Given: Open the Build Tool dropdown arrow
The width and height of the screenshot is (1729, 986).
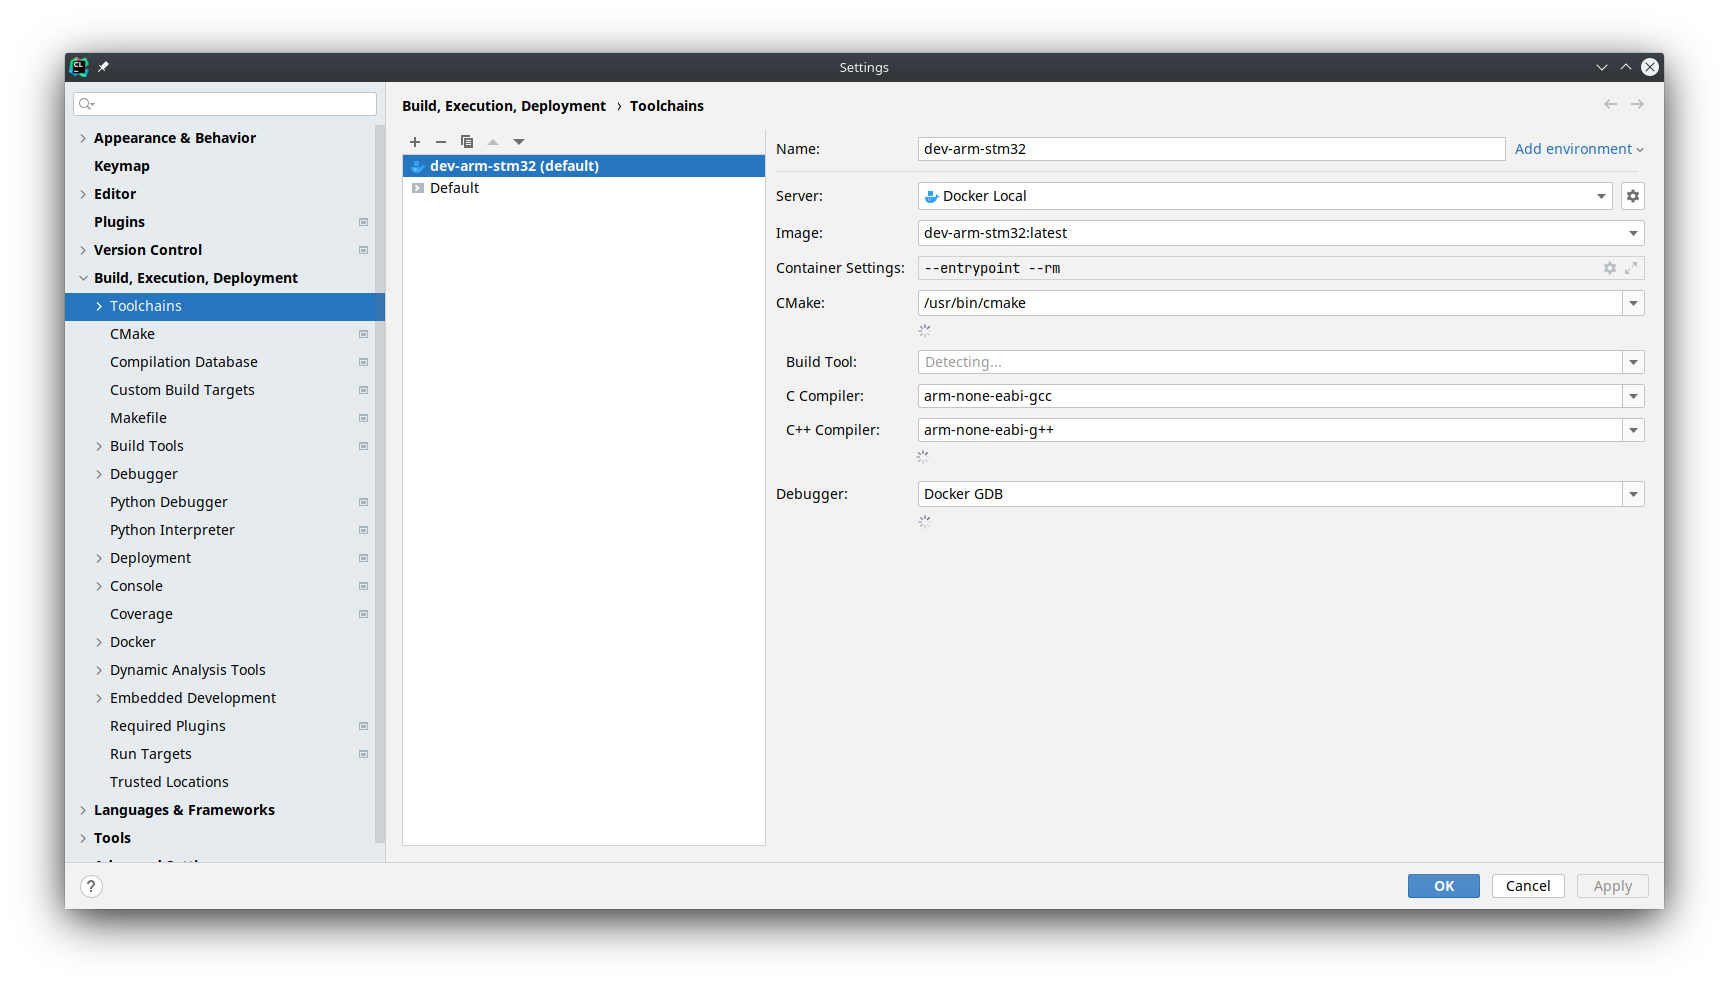Looking at the screenshot, I should (x=1633, y=362).
